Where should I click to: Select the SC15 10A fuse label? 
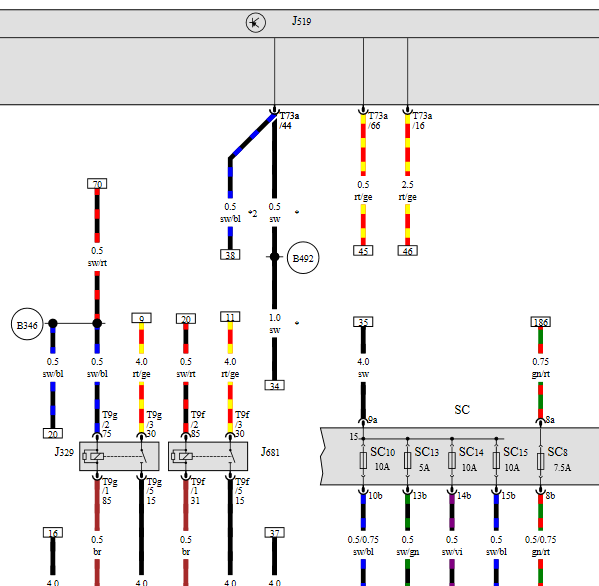tap(515, 459)
